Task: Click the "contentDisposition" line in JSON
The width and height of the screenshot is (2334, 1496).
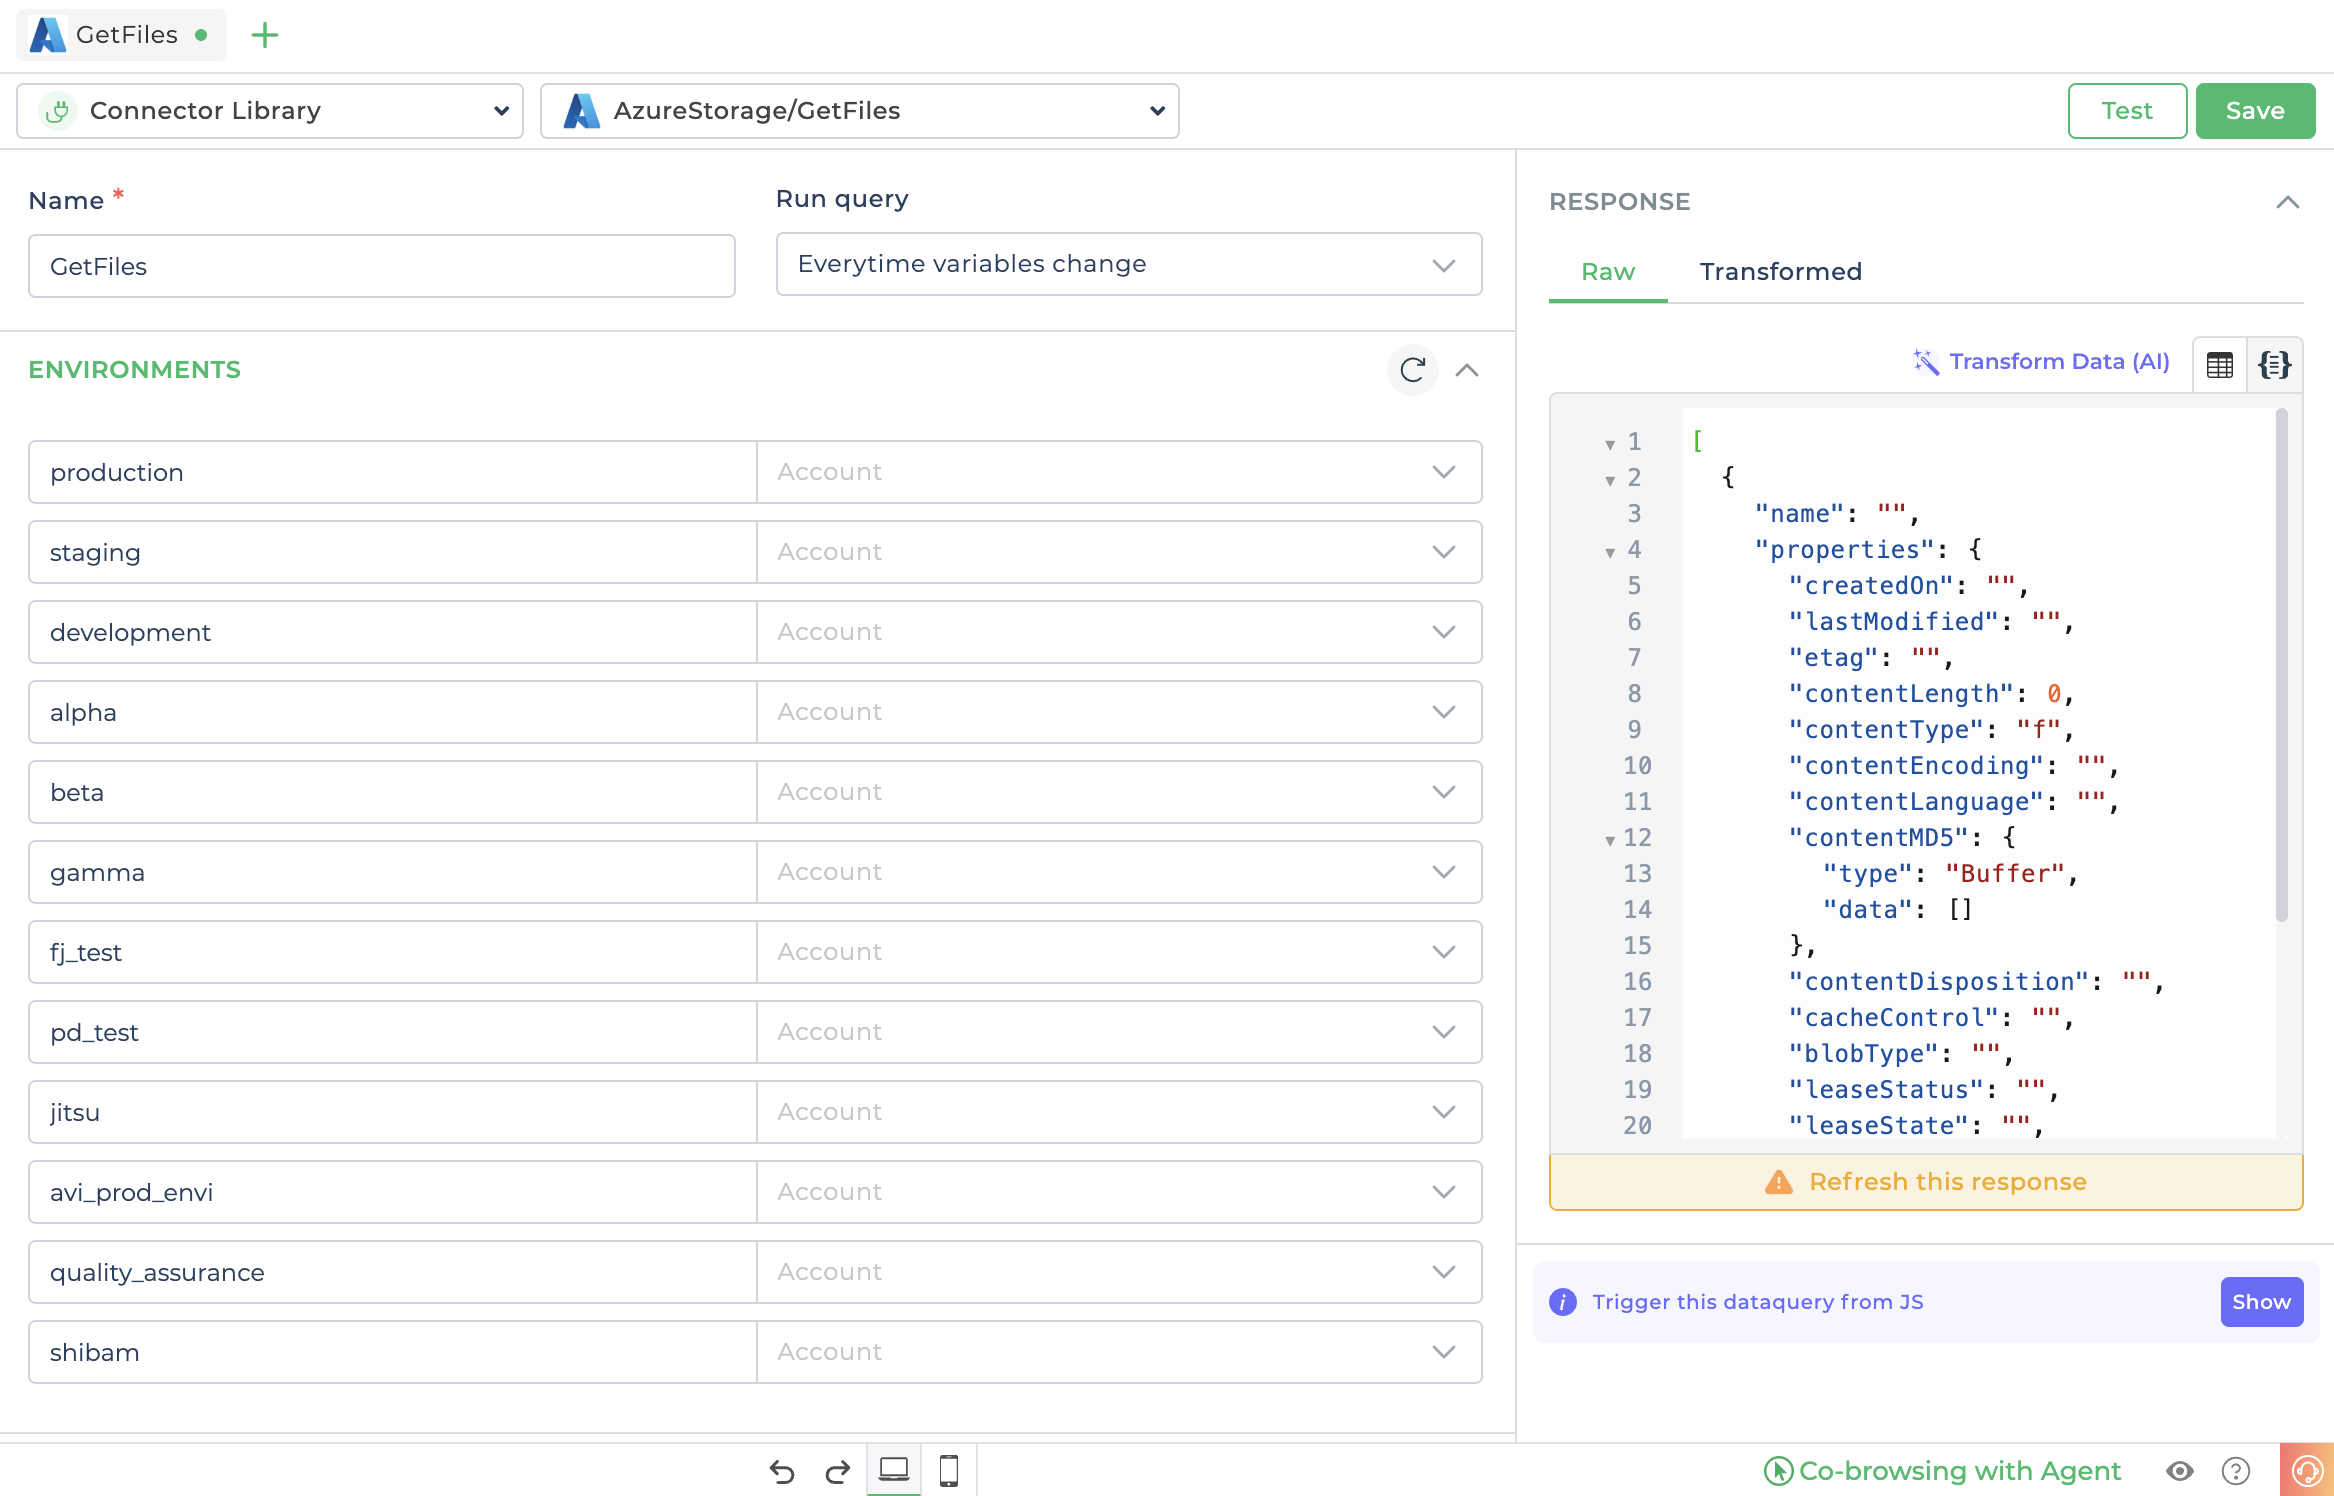Action: coord(1975,982)
